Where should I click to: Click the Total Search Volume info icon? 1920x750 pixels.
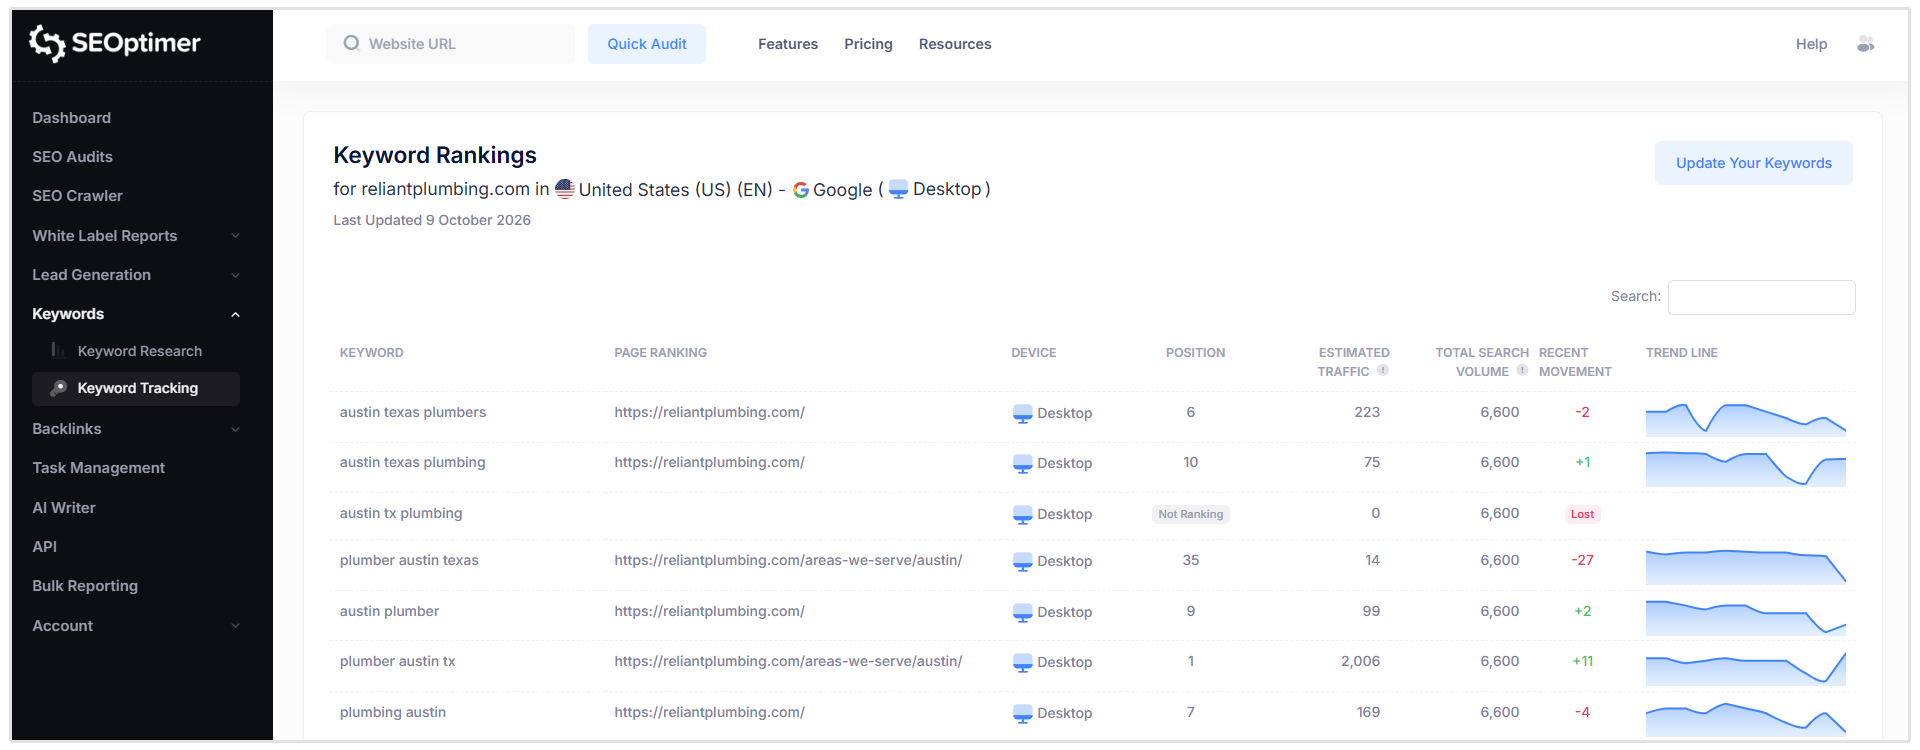pyautogui.click(x=1522, y=370)
